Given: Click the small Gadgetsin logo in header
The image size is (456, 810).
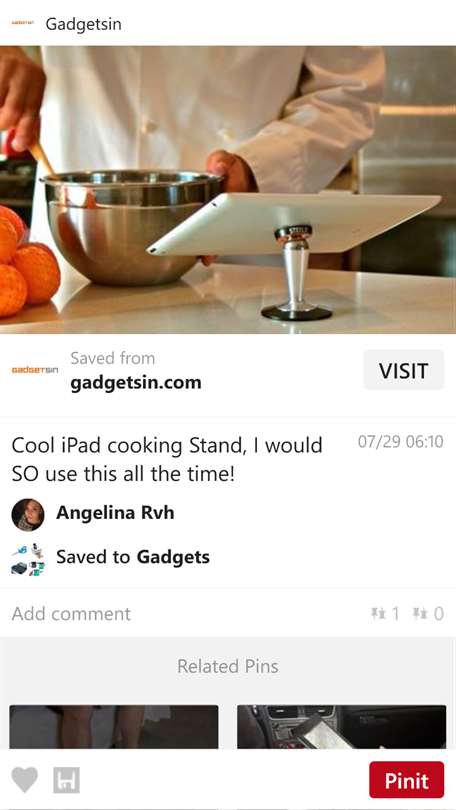Looking at the screenshot, I should tap(22, 23).
